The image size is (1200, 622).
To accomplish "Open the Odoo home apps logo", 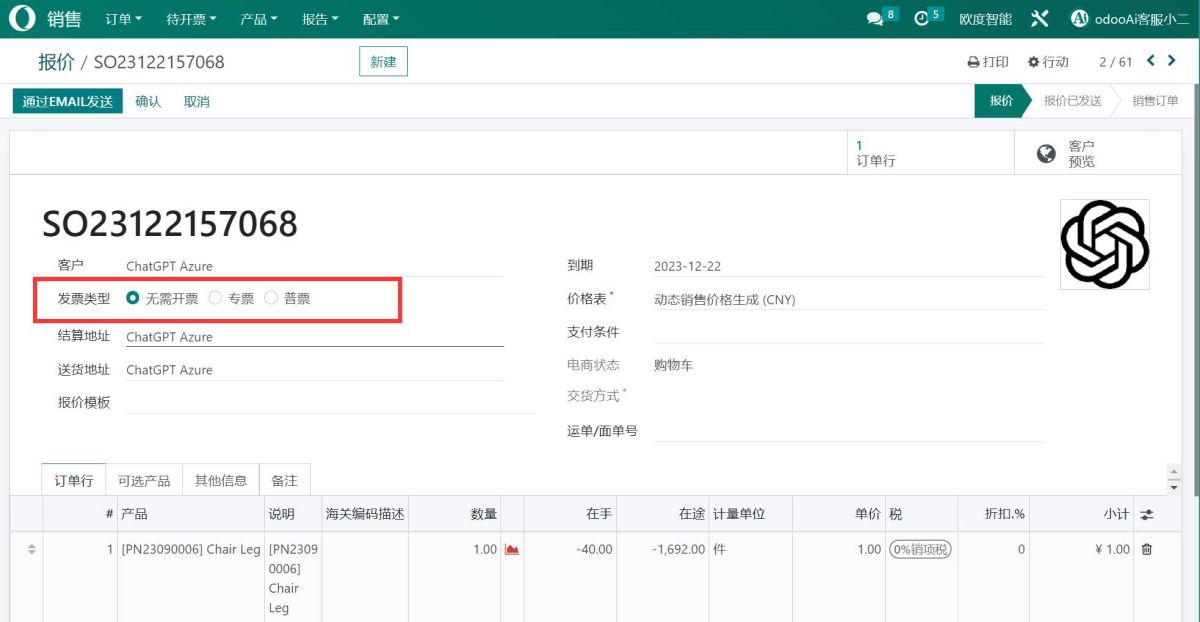I will [x=21, y=19].
